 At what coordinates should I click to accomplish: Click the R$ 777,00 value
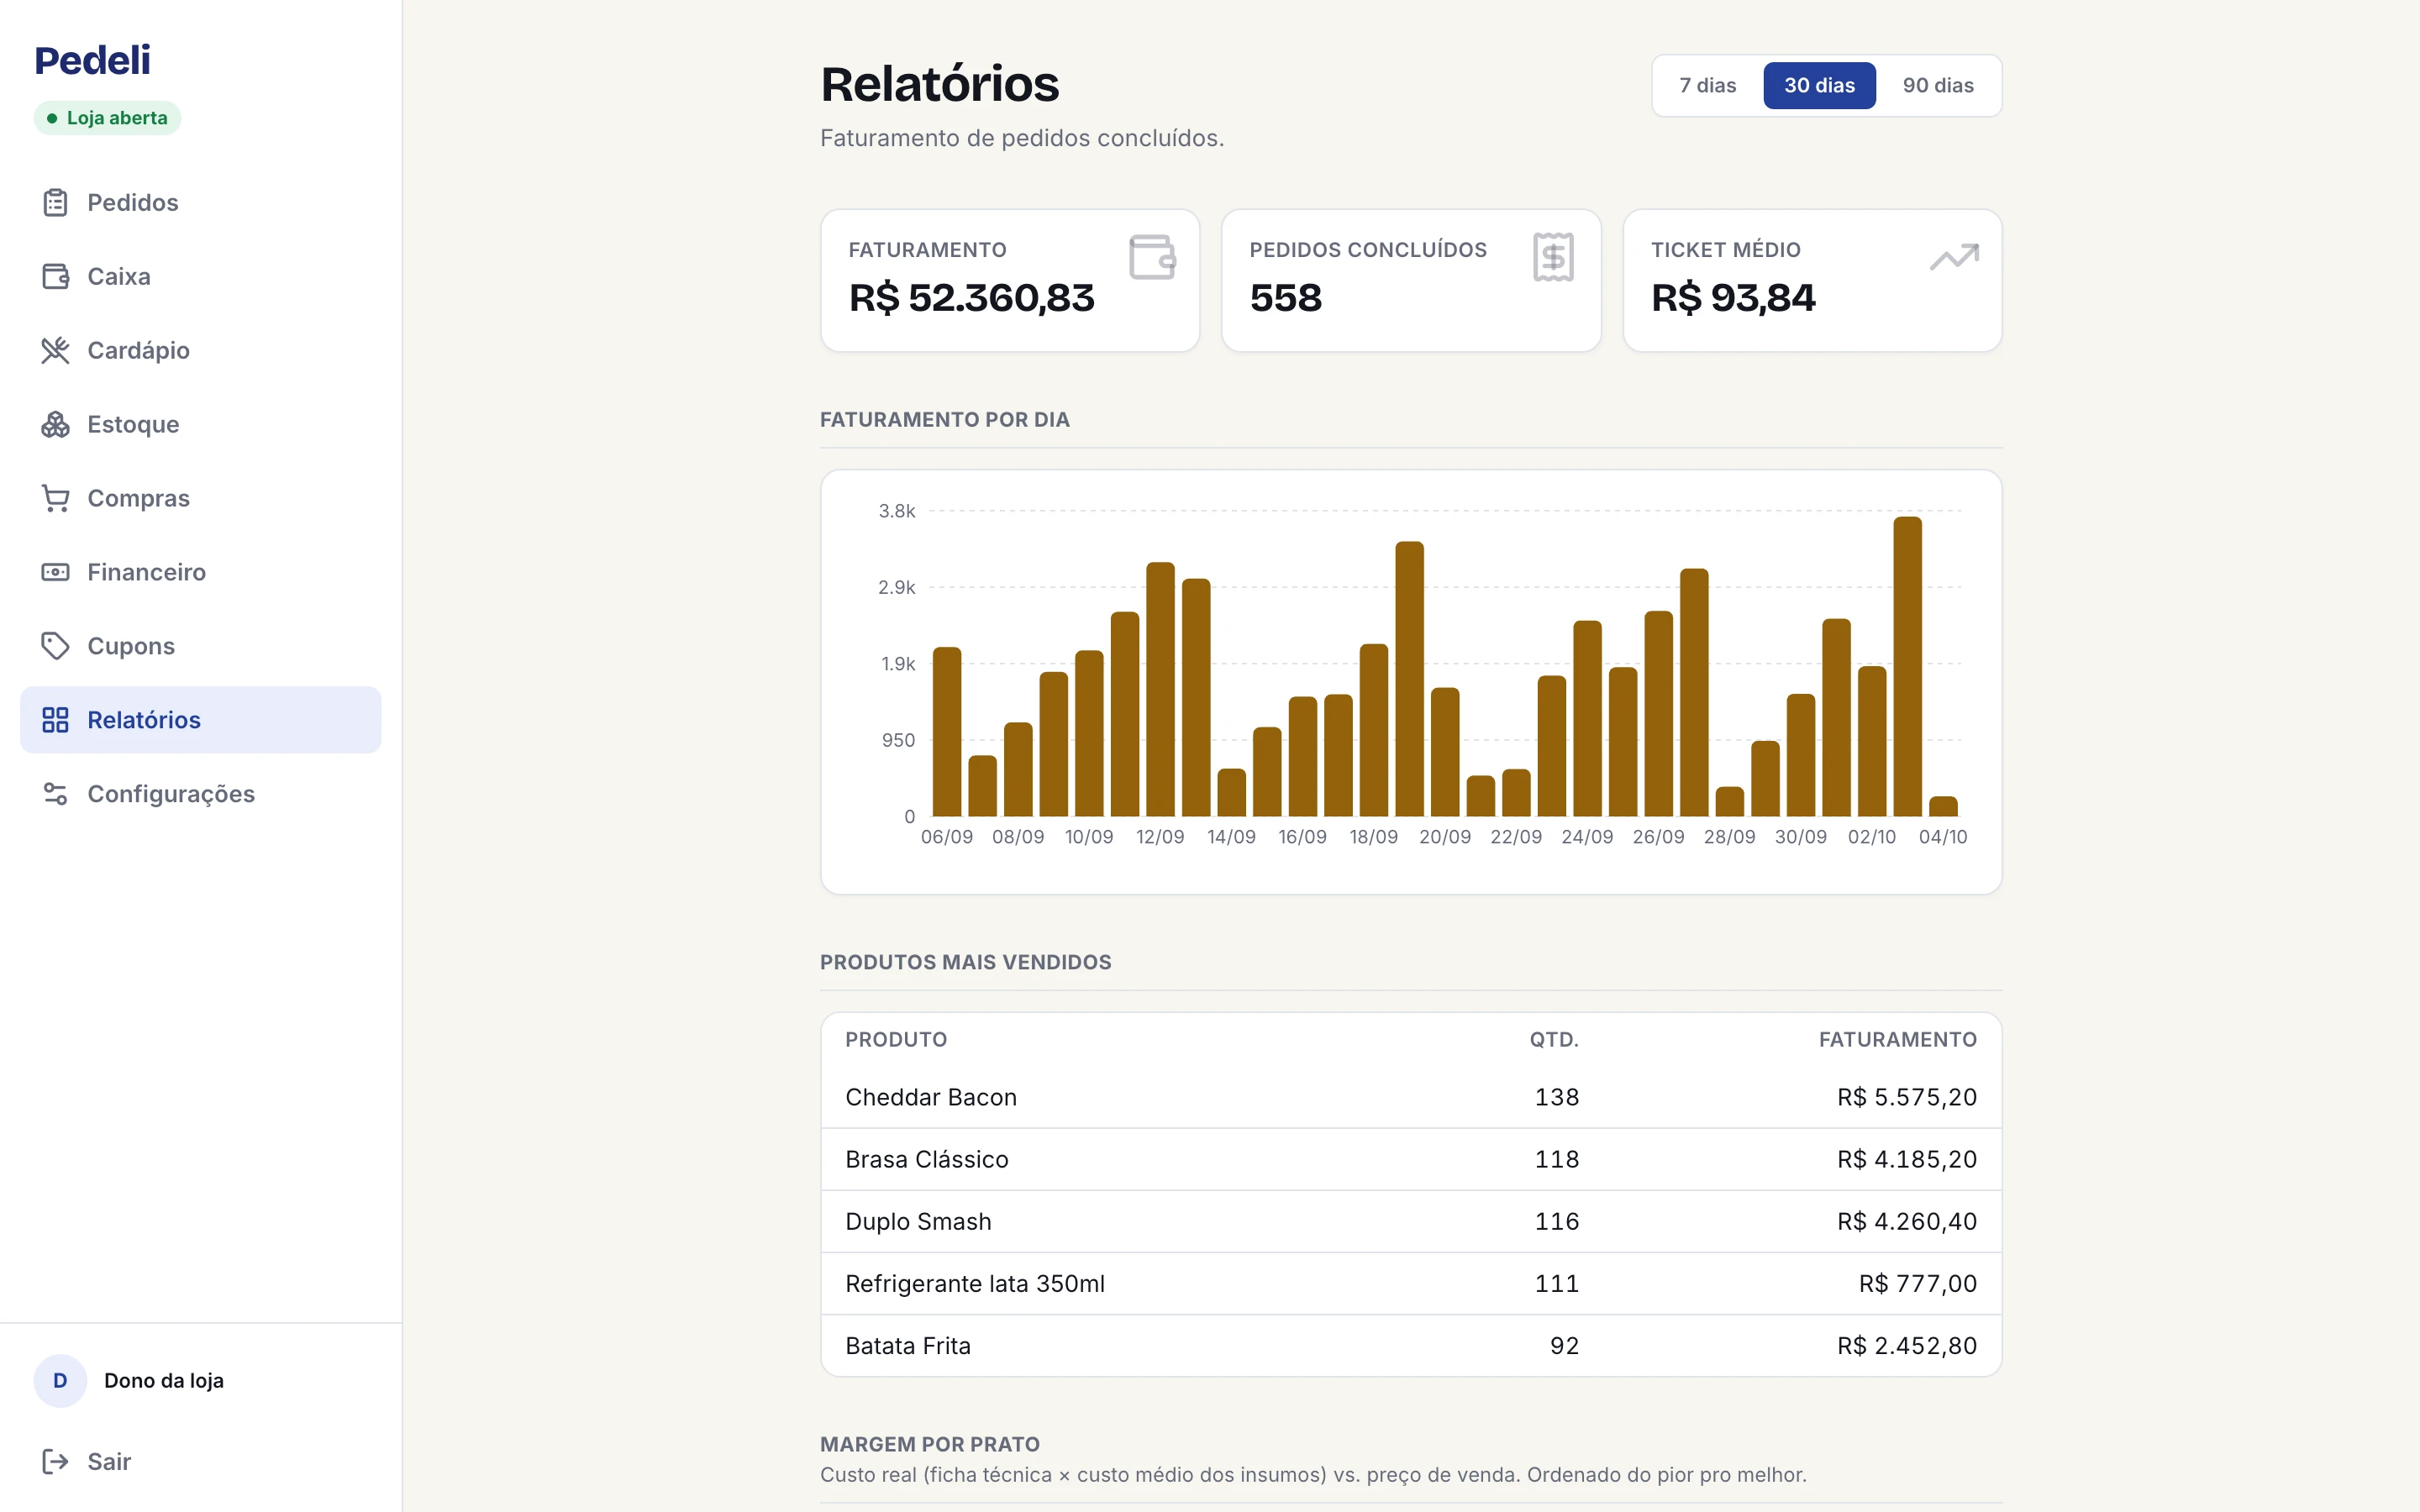pyautogui.click(x=1918, y=1283)
